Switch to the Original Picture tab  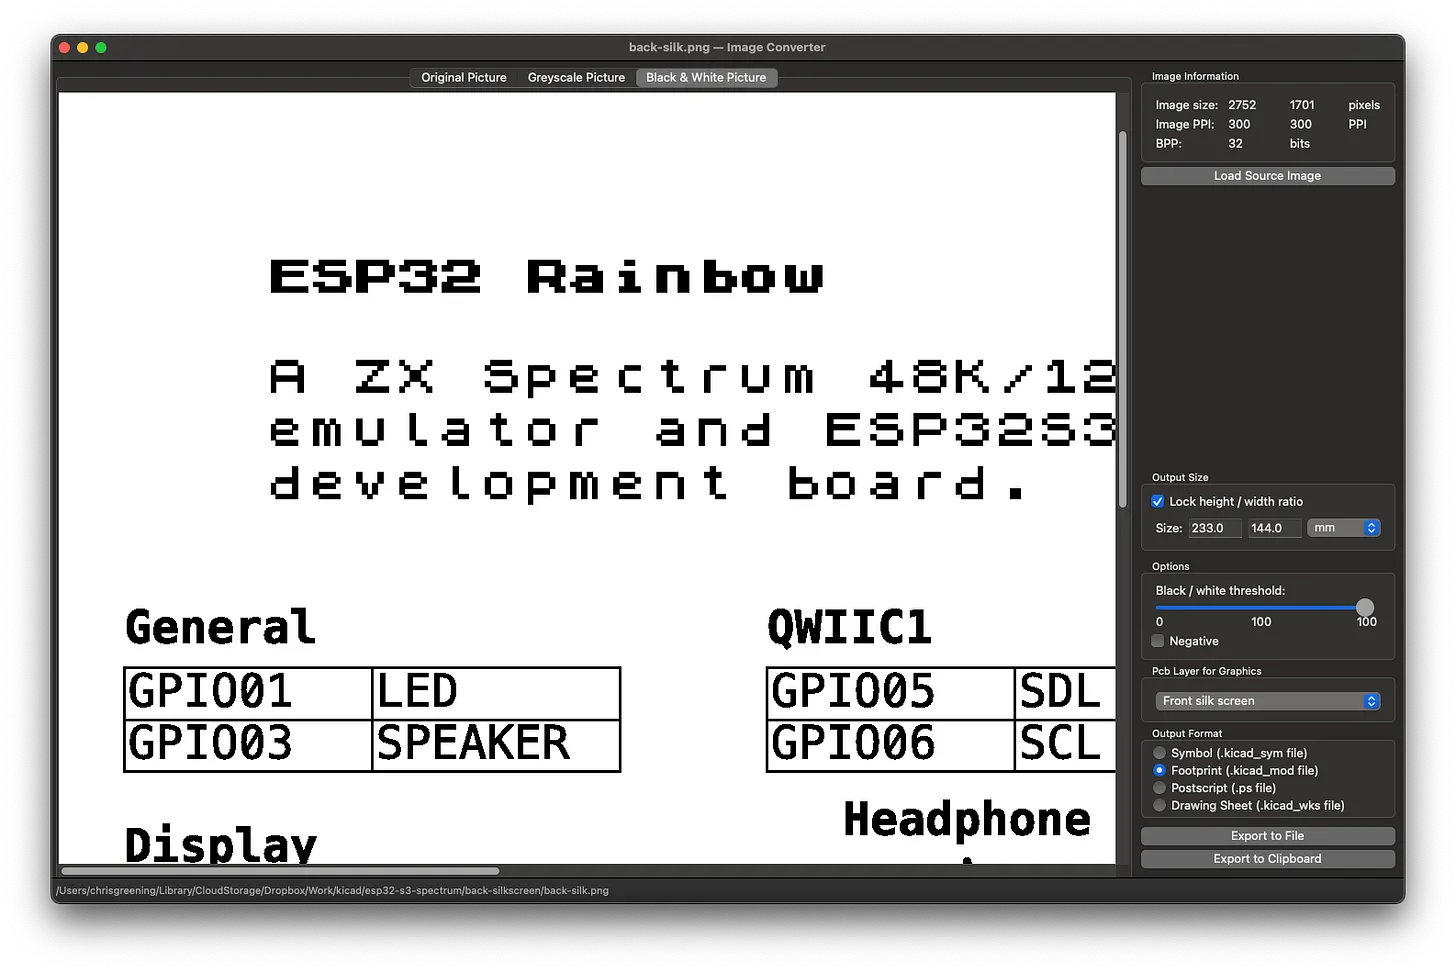[463, 78]
